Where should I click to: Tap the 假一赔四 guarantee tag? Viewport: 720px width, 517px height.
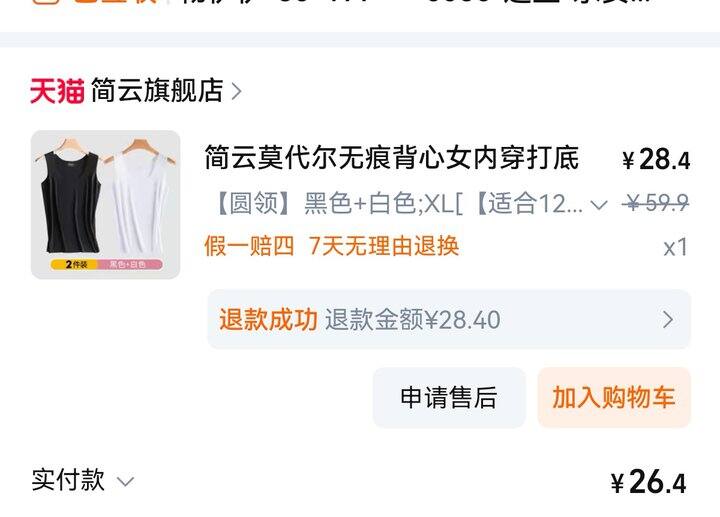pos(249,246)
